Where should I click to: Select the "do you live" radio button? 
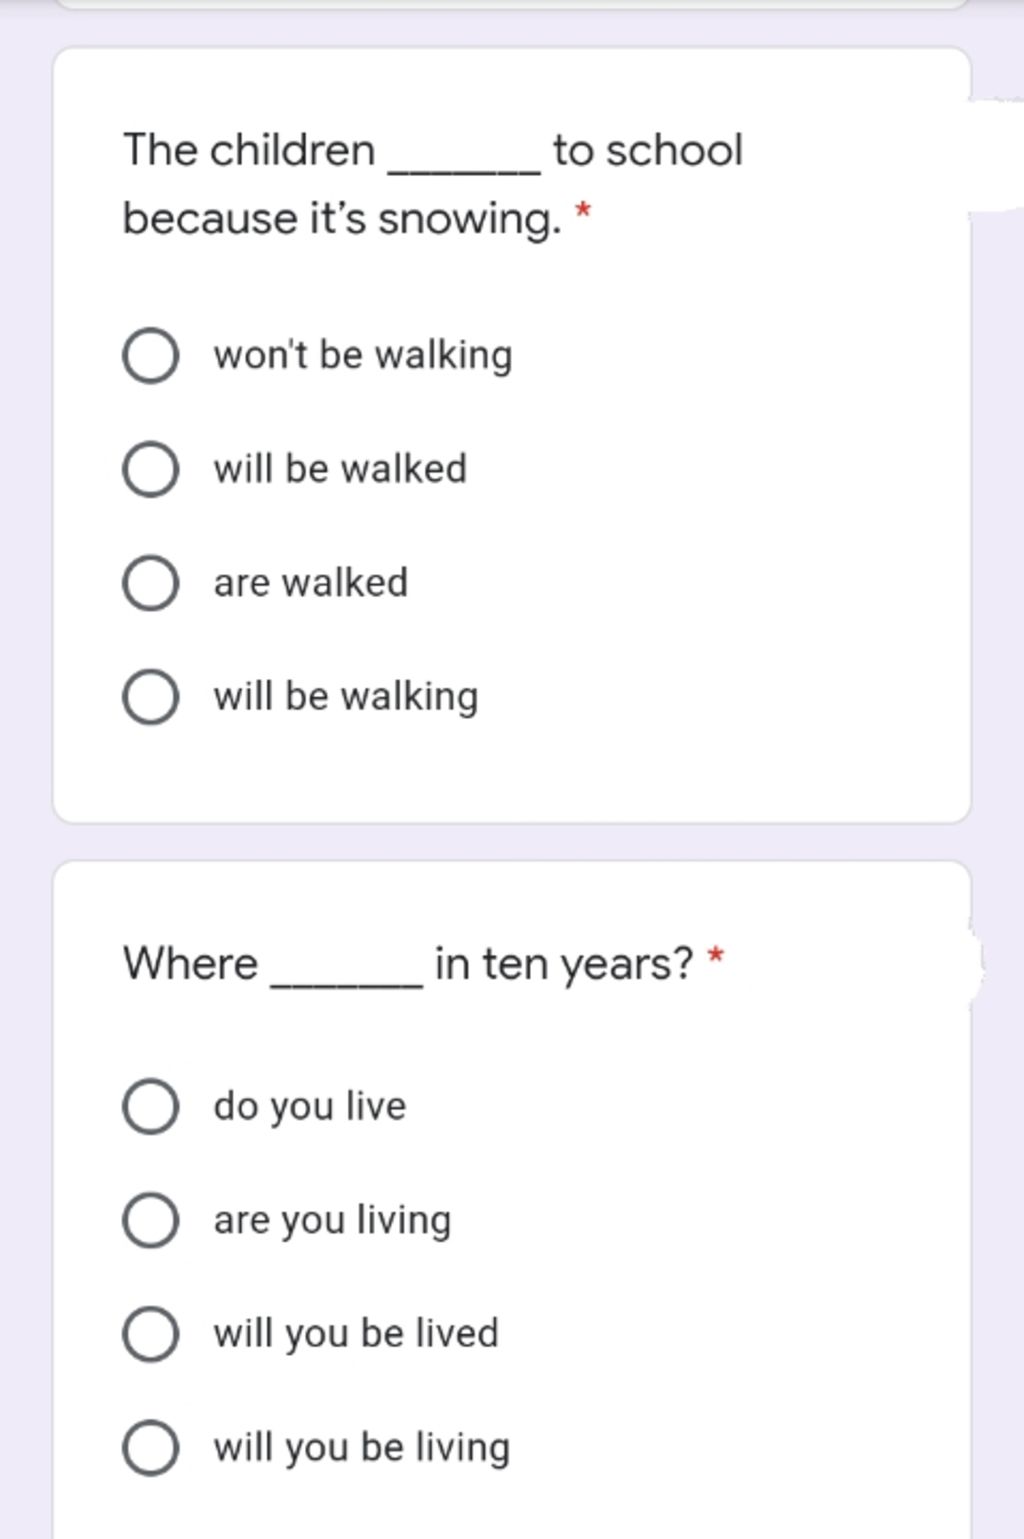pos(151,1106)
